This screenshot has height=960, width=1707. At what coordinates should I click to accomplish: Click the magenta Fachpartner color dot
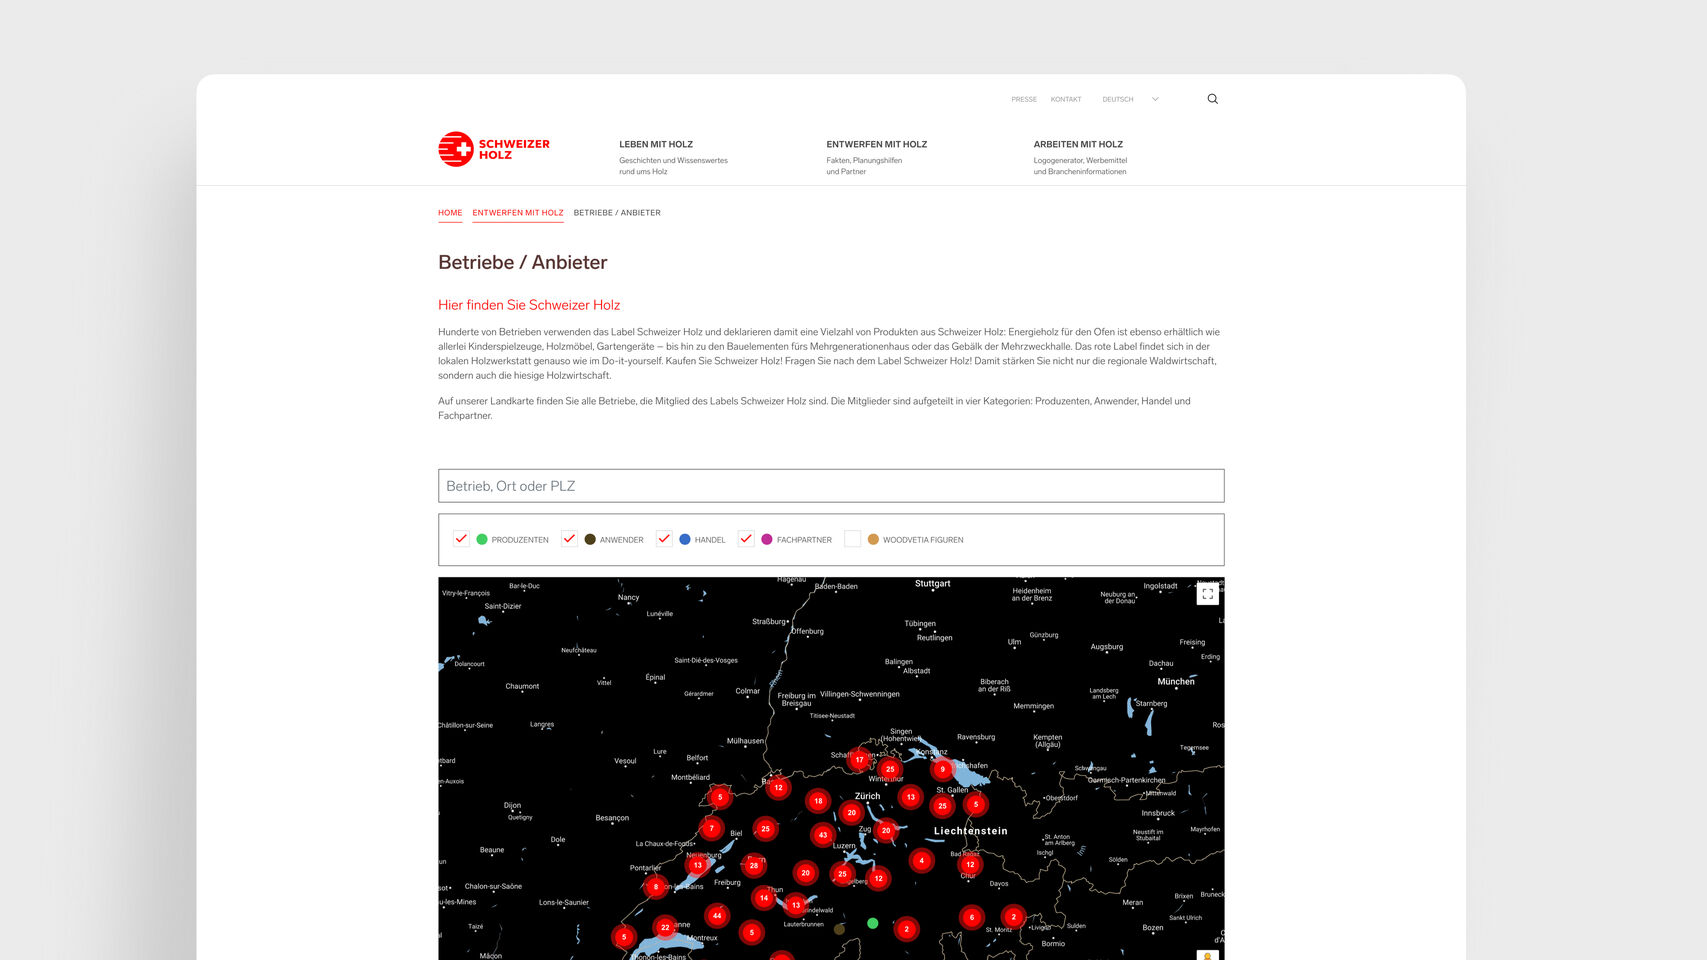pos(767,539)
